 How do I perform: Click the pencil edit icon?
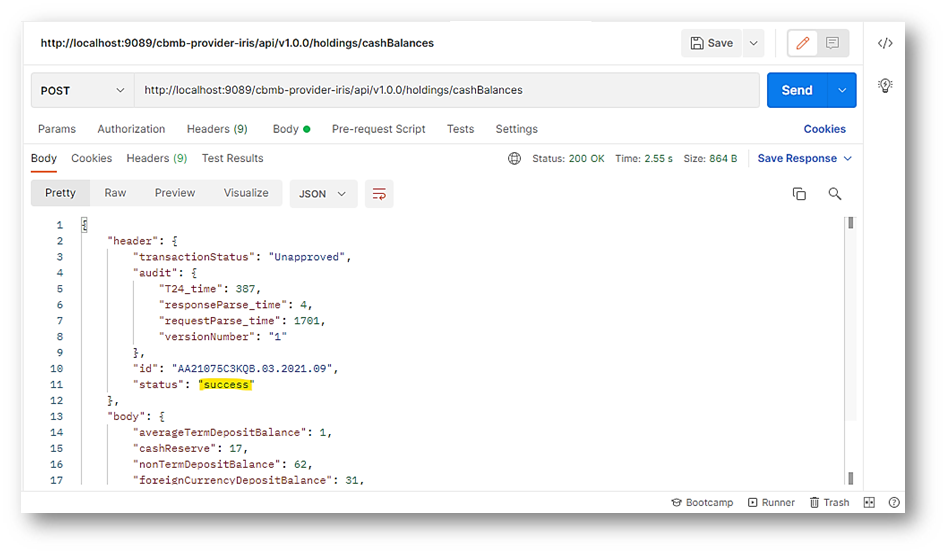pyautogui.click(x=802, y=44)
